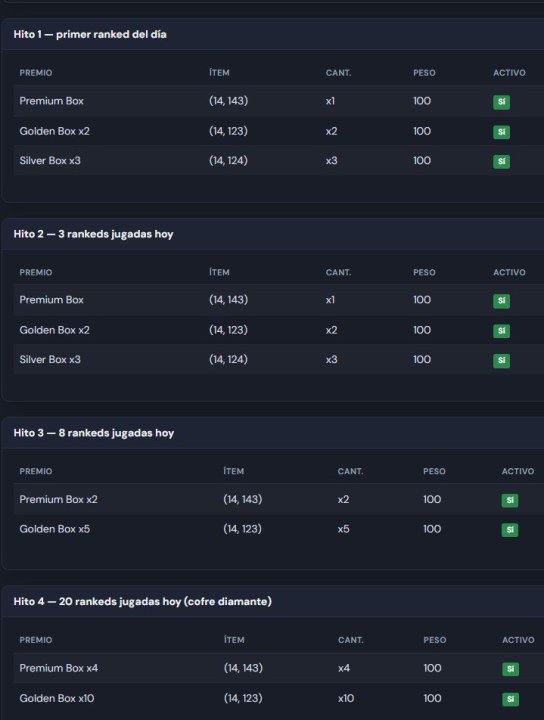Toggle Sí badge for Silver Box x3 in Hito 1

point(501,162)
